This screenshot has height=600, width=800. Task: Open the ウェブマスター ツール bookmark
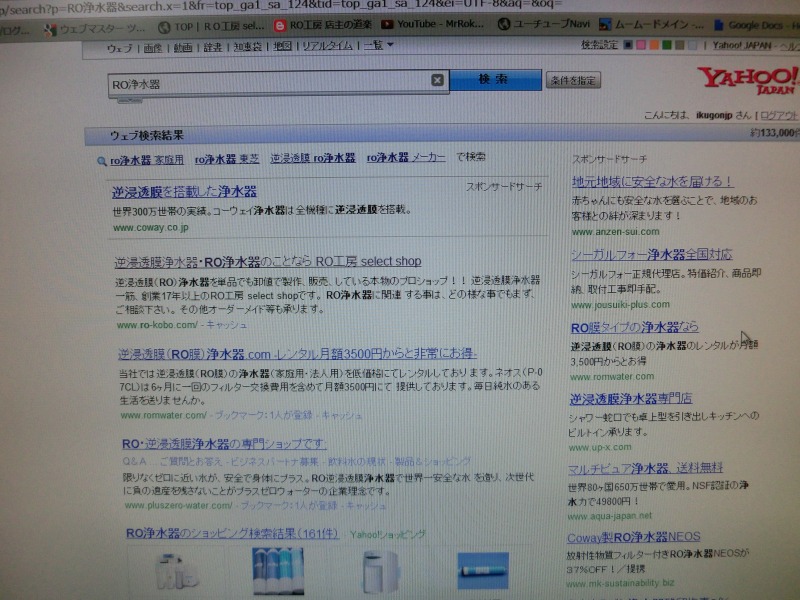(x=95, y=29)
